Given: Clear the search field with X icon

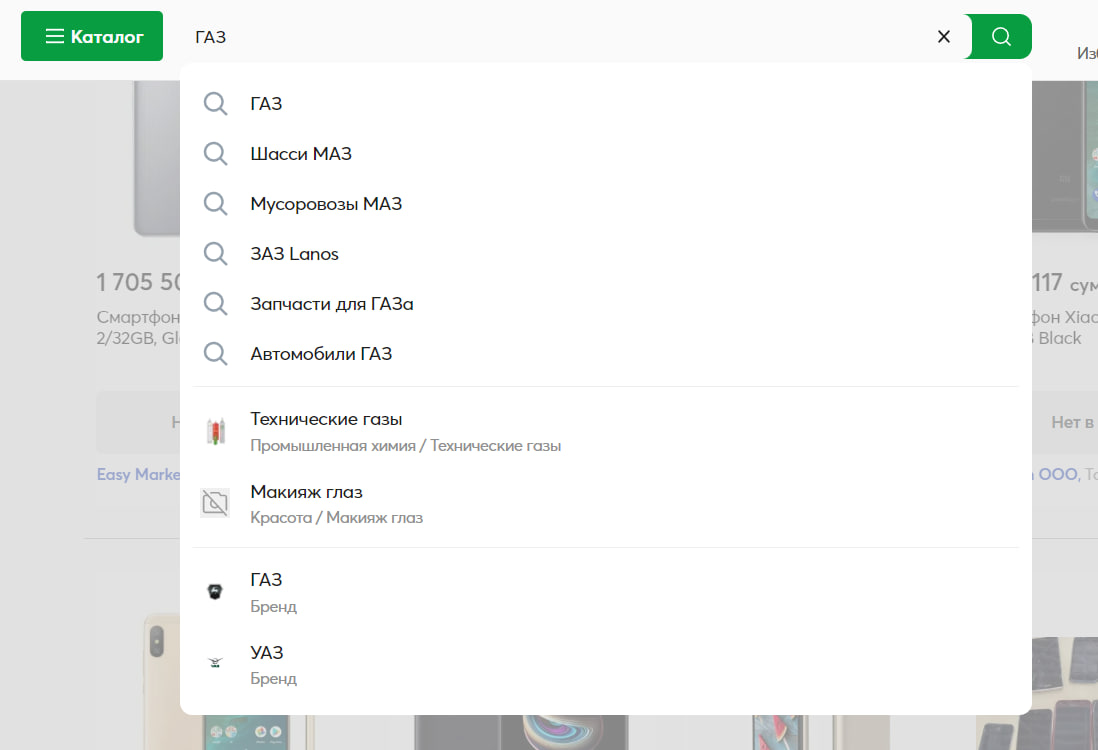Looking at the screenshot, I should click(x=943, y=36).
